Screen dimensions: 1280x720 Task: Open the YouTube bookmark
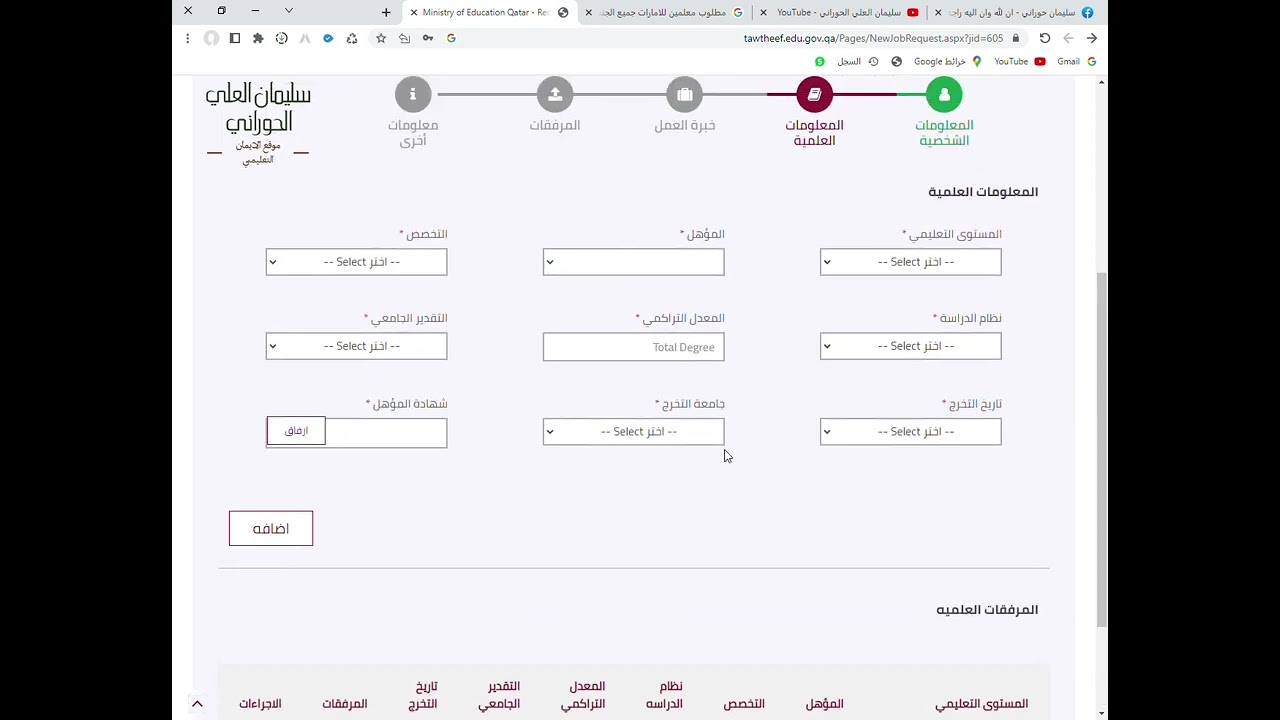point(1019,61)
